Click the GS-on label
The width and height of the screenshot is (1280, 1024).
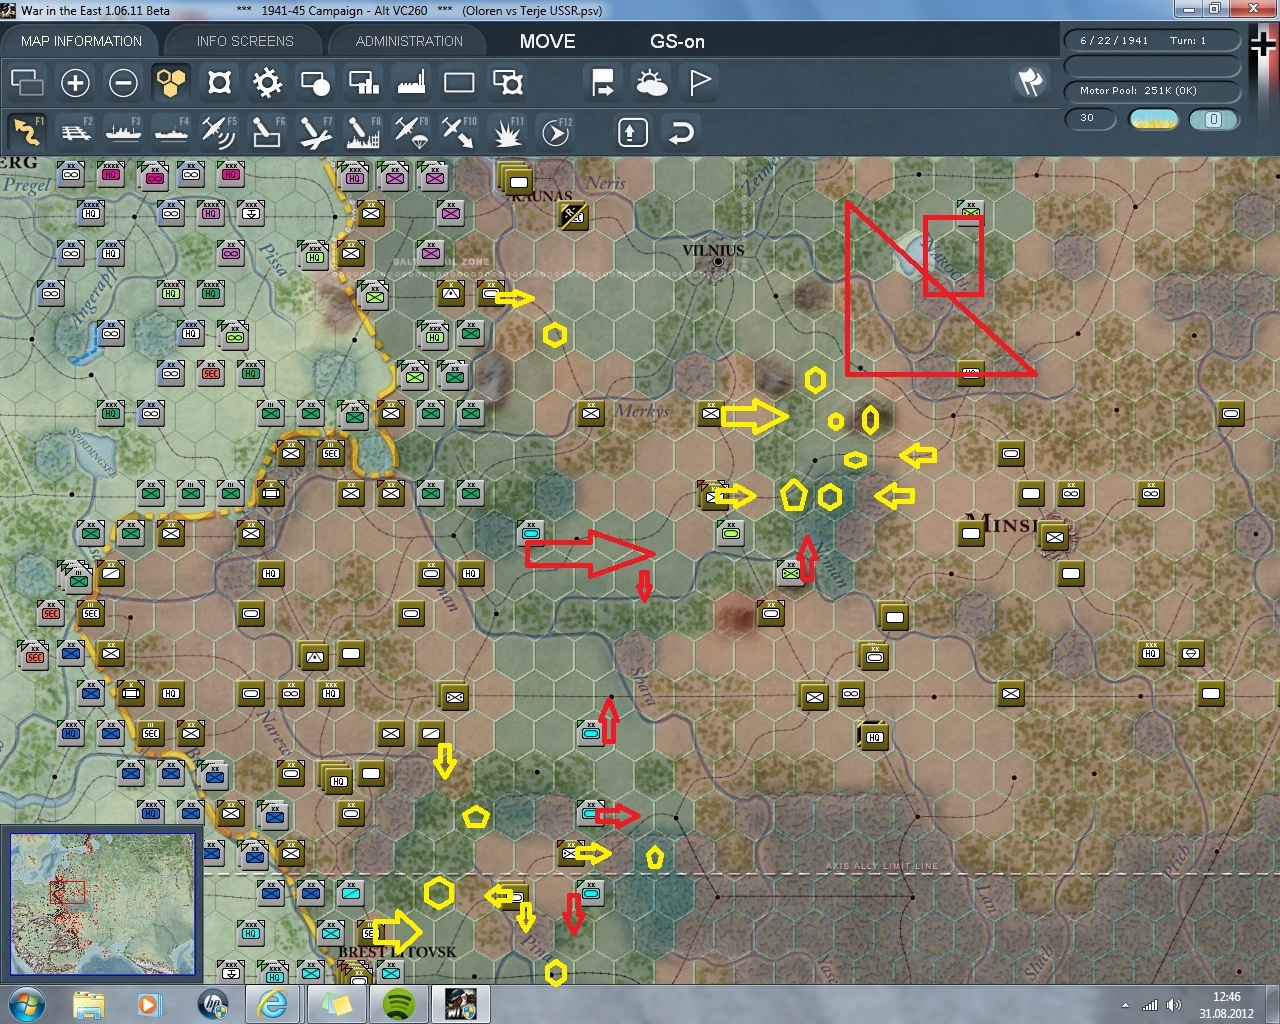pyautogui.click(x=677, y=41)
